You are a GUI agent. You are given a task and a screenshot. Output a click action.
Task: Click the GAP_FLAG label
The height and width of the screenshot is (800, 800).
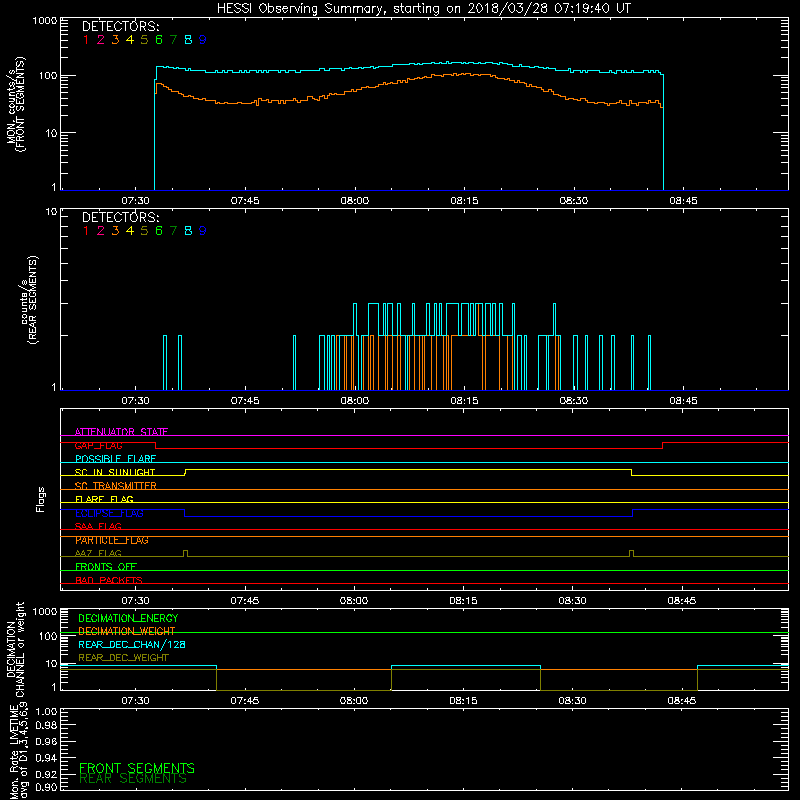click(98, 445)
